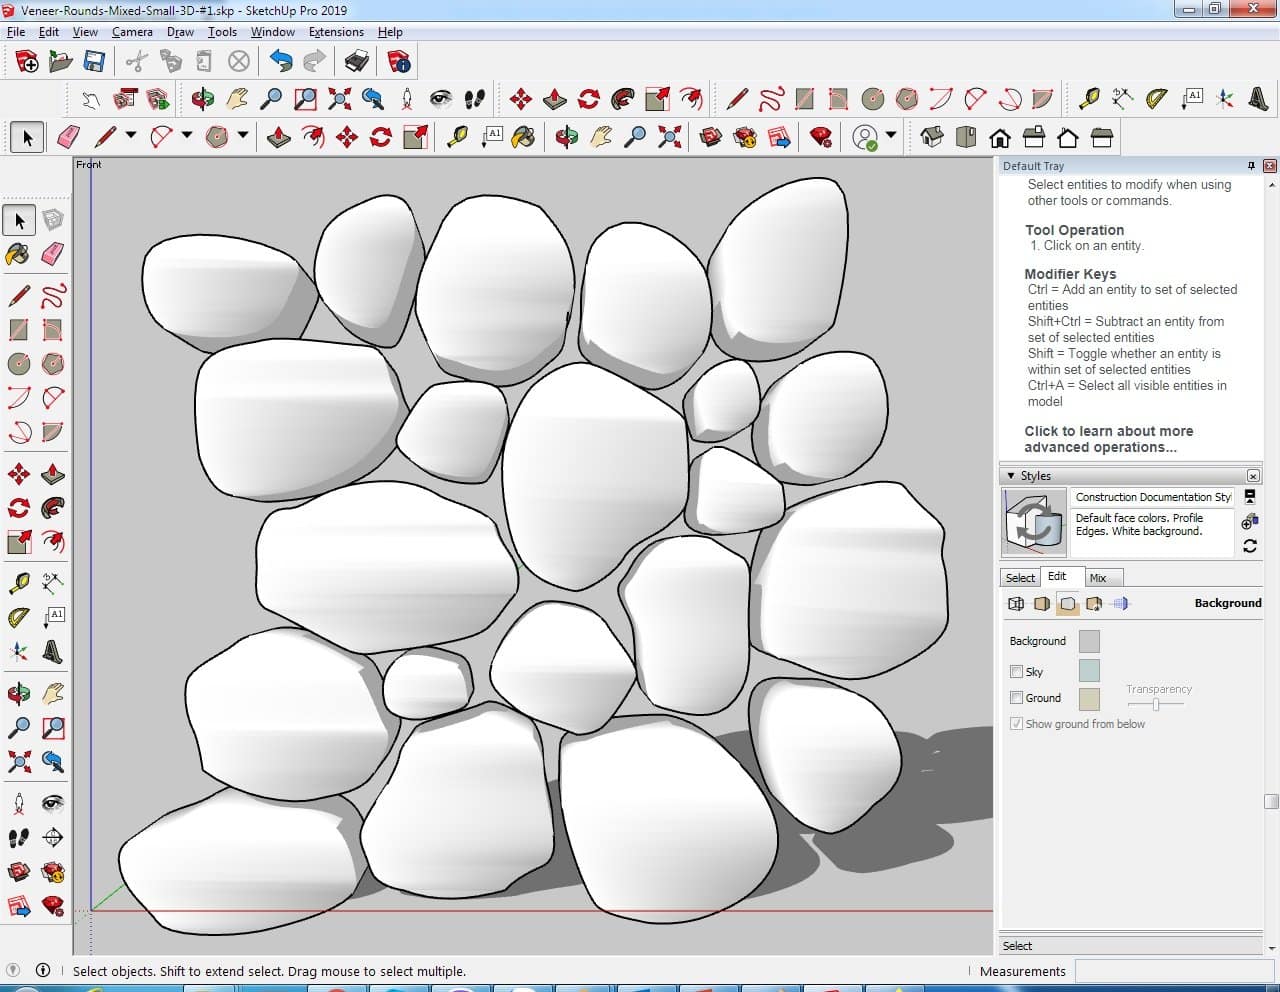Click 'Click to learn about more advanced operations' link
Screen dimensions: 1280x992
click(x=1108, y=439)
